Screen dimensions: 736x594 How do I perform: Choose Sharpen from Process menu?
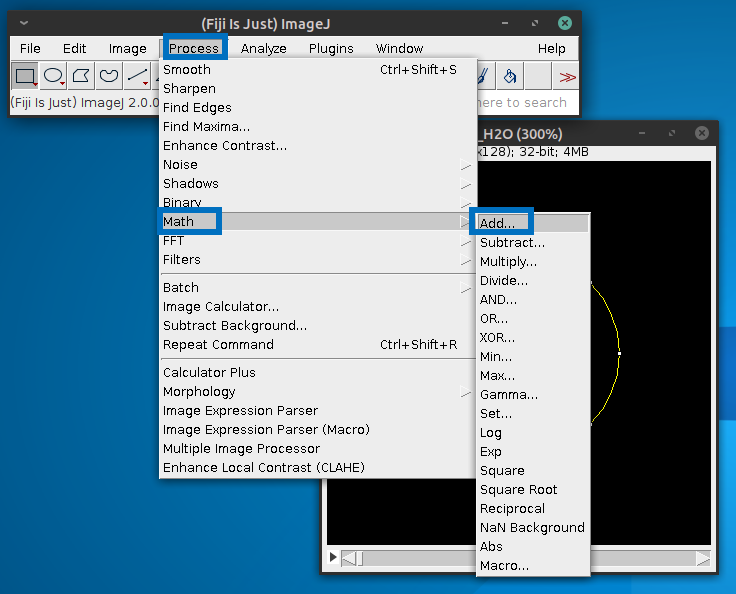(318, 88)
